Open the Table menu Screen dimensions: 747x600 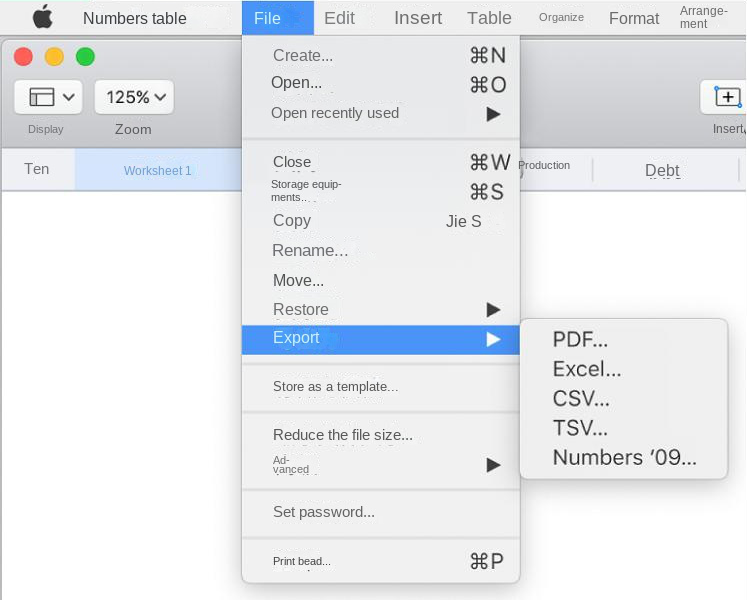click(x=489, y=18)
